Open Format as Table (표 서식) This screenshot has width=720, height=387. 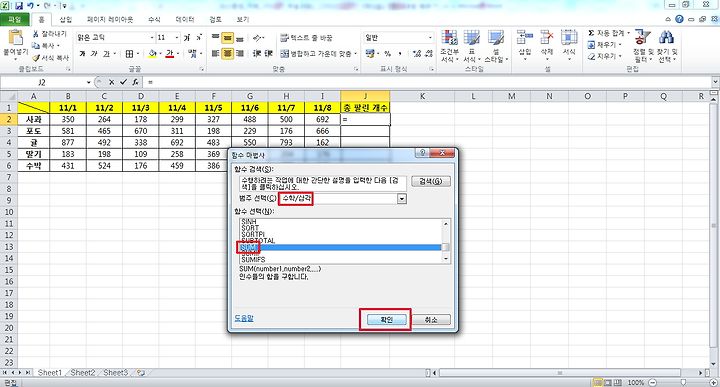472,46
